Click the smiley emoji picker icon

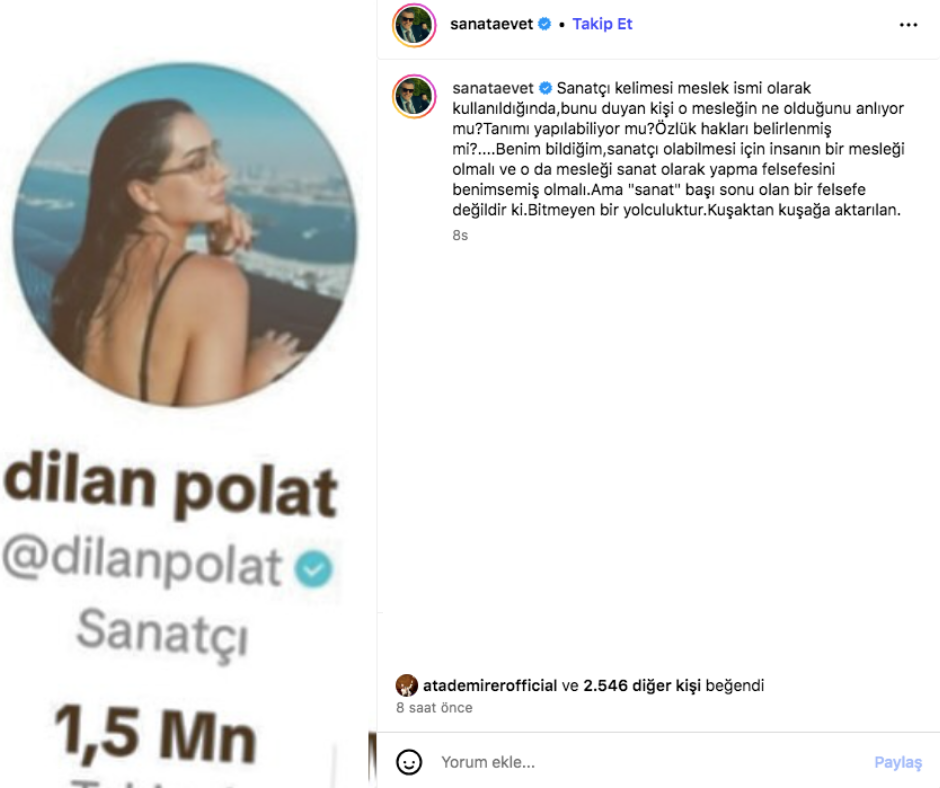pos(409,762)
